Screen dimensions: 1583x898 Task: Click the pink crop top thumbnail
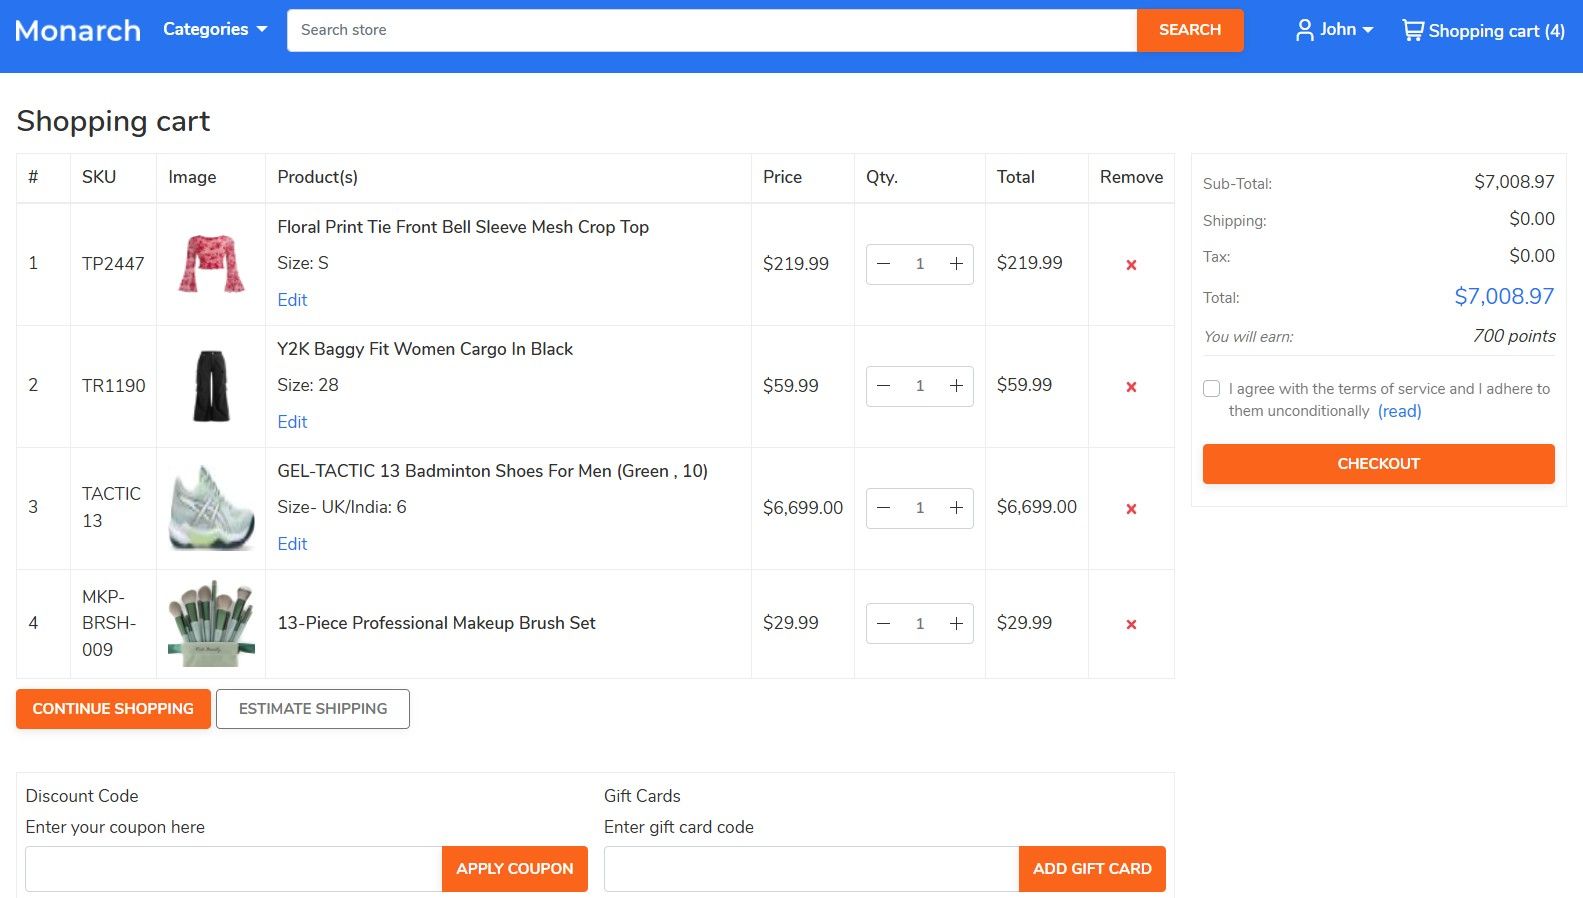(211, 264)
